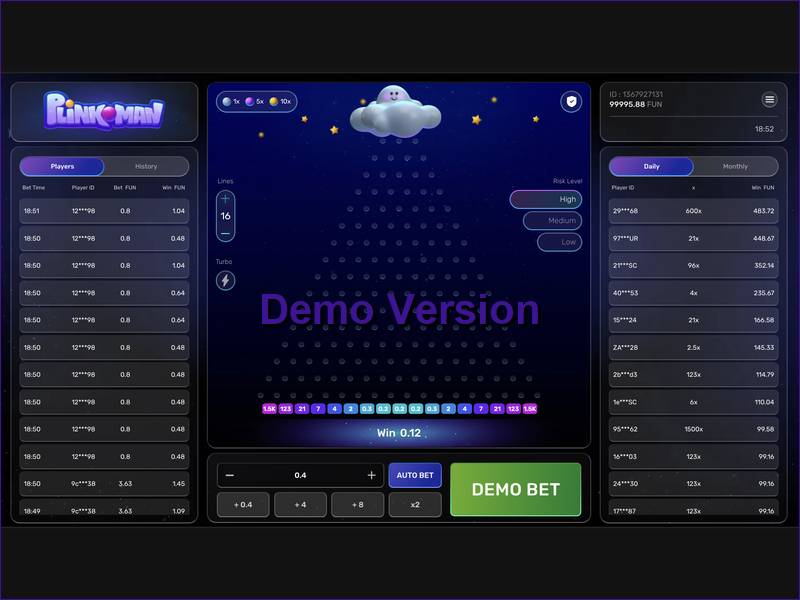Click the bet amount field
Viewport: 800px width, 600px height.
300,475
